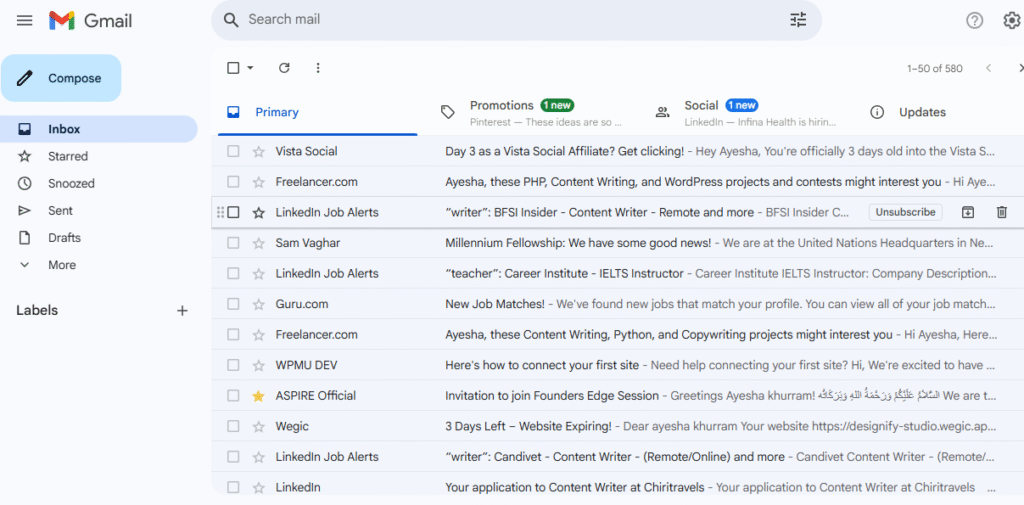Screen dimensions: 1024x505
Task: Select the Sam Vaghar email checkbox
Action: (233, 243)
